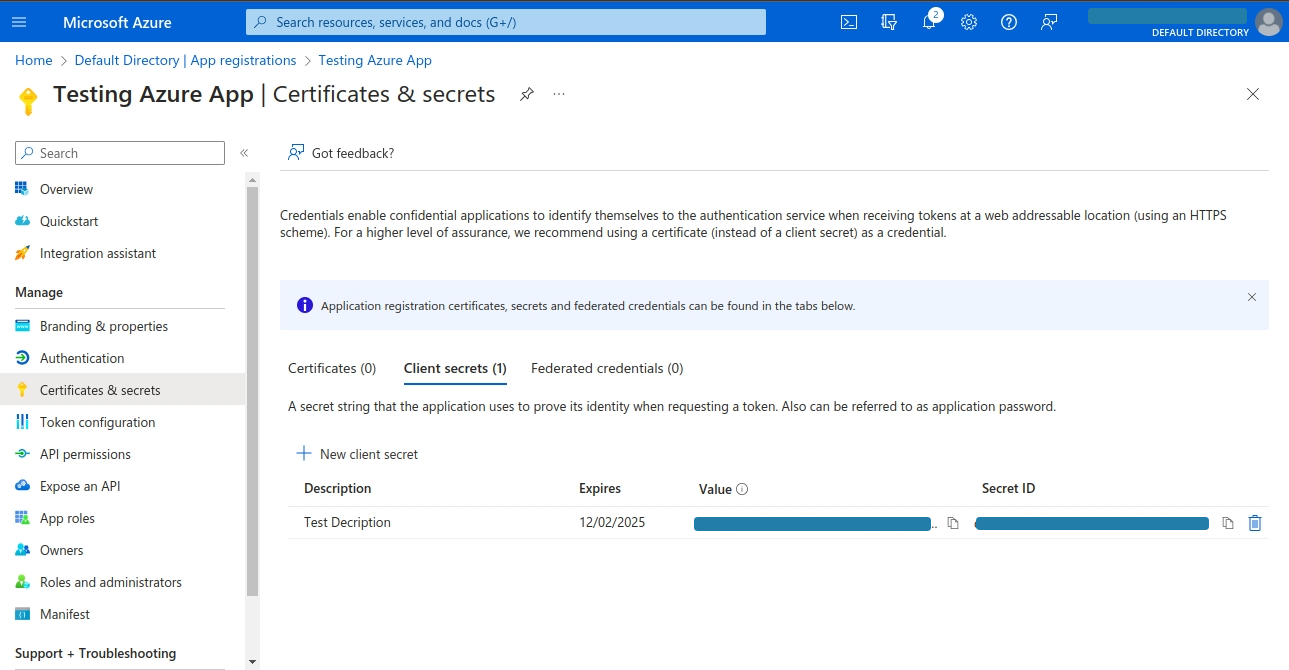Click the Expose an API cloud icon

(22, 486)
